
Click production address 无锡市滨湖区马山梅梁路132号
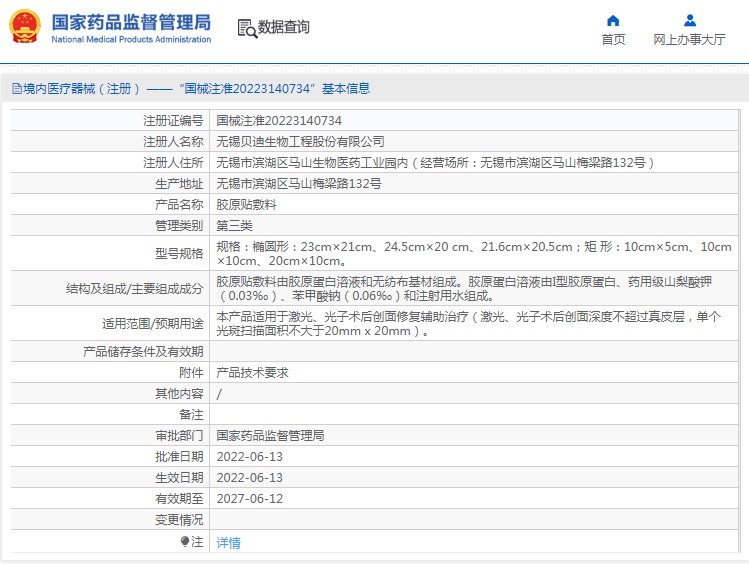299,184
